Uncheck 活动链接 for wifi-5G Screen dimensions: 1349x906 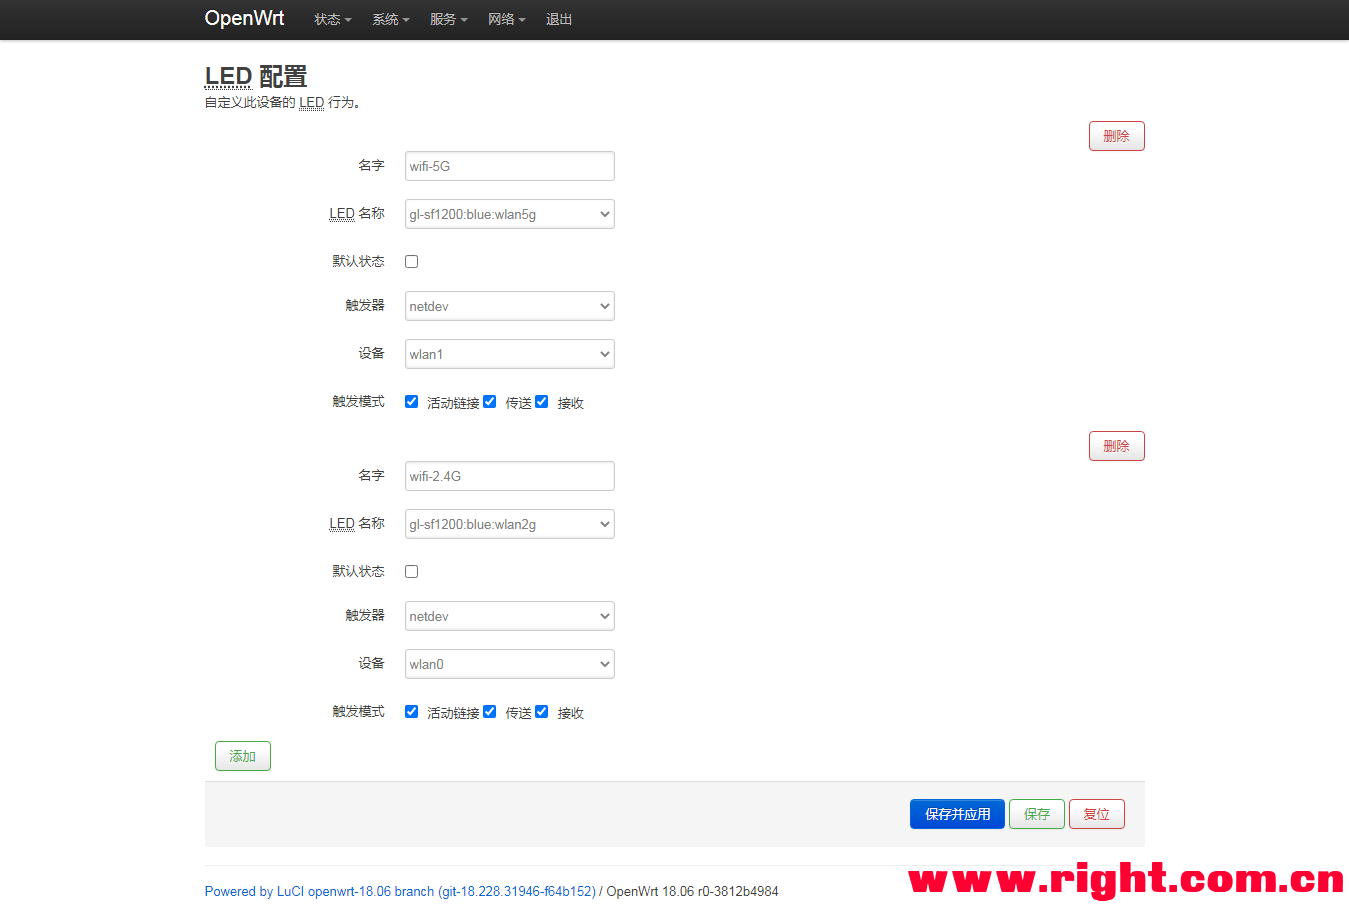click(411, 401)
